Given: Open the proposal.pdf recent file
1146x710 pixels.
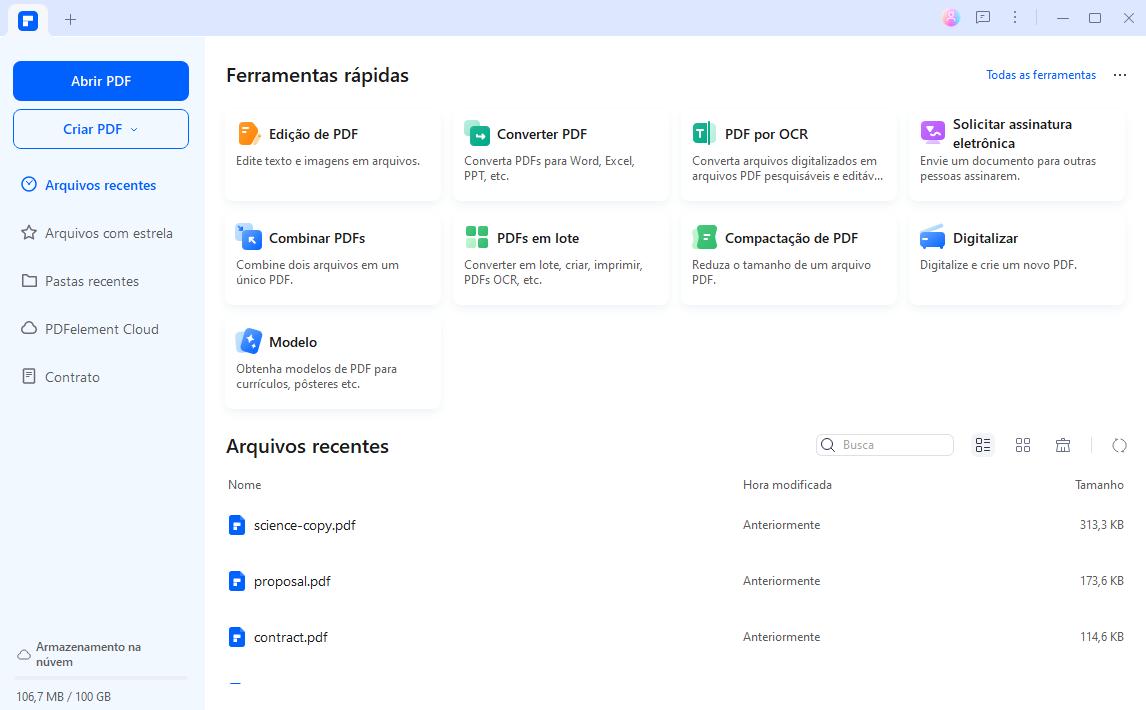Looking at the screenshot, I should click(292, 581).
